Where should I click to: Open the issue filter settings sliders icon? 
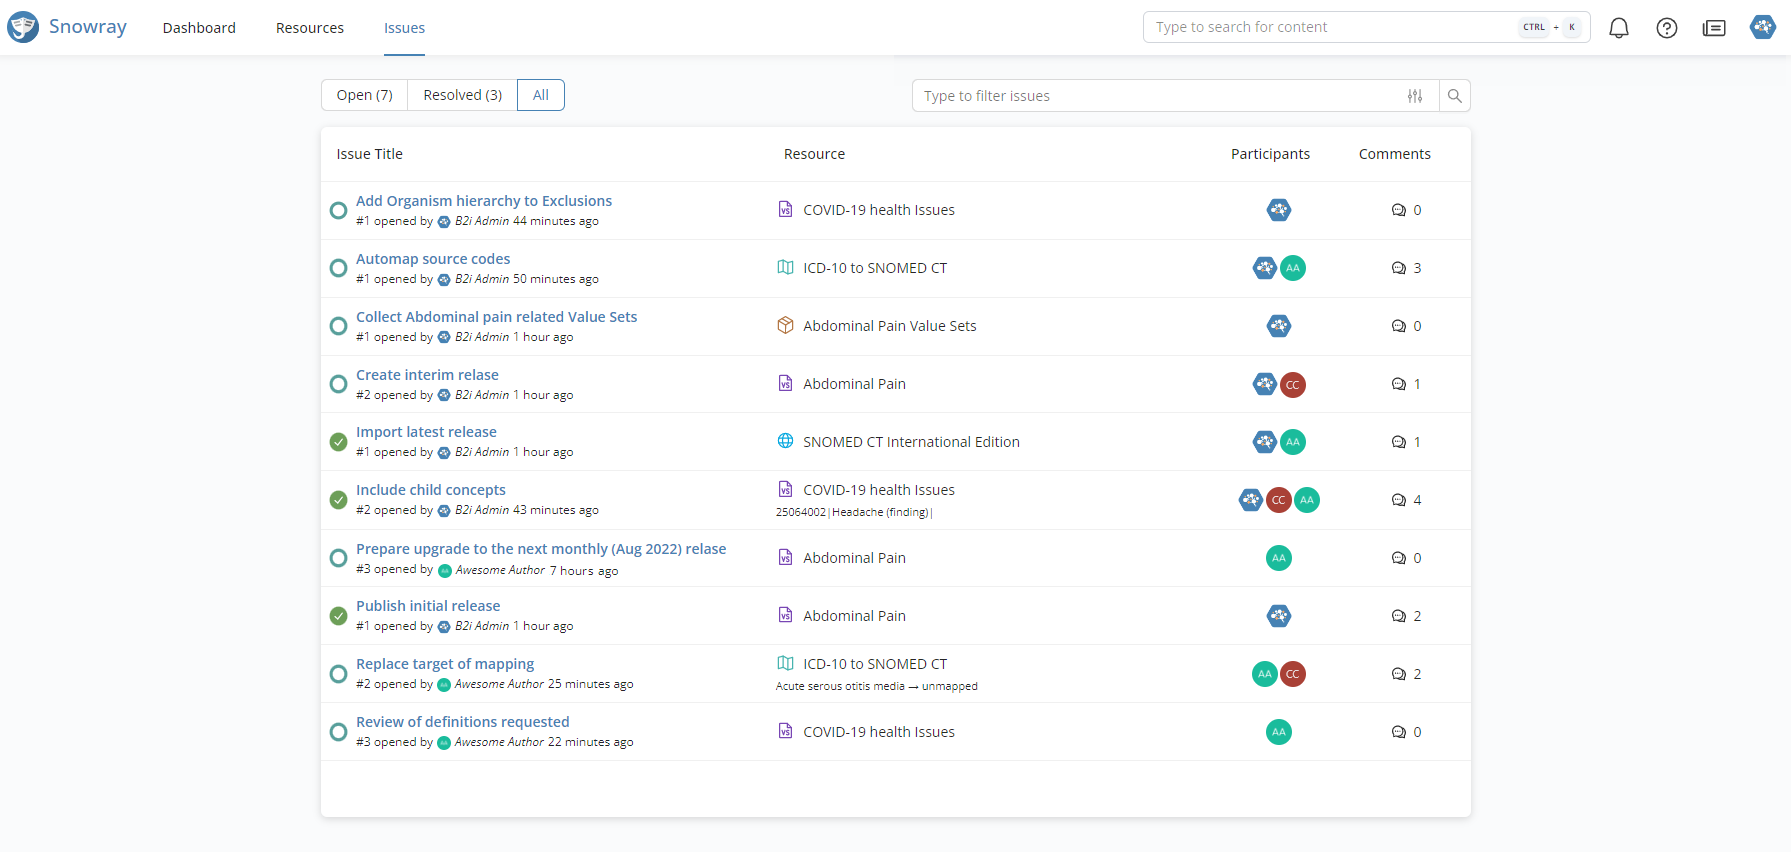coord(1415,96)
